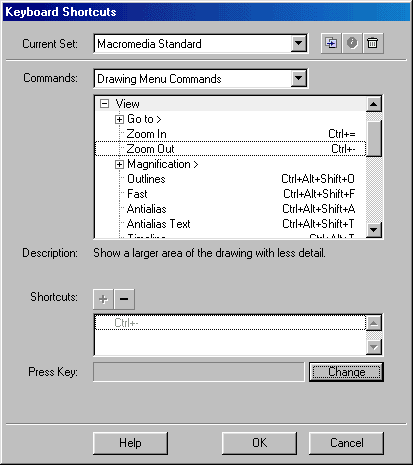Open the Commands category dropdown
The width and height of the screenshot is (413, 465).
[299, 78]
